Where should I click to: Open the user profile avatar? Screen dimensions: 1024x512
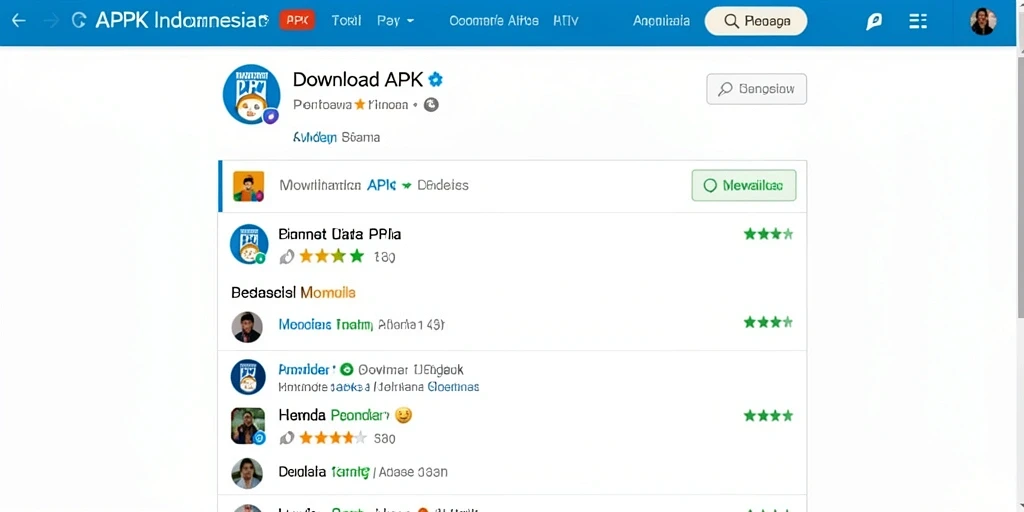[x=983, y=21]
